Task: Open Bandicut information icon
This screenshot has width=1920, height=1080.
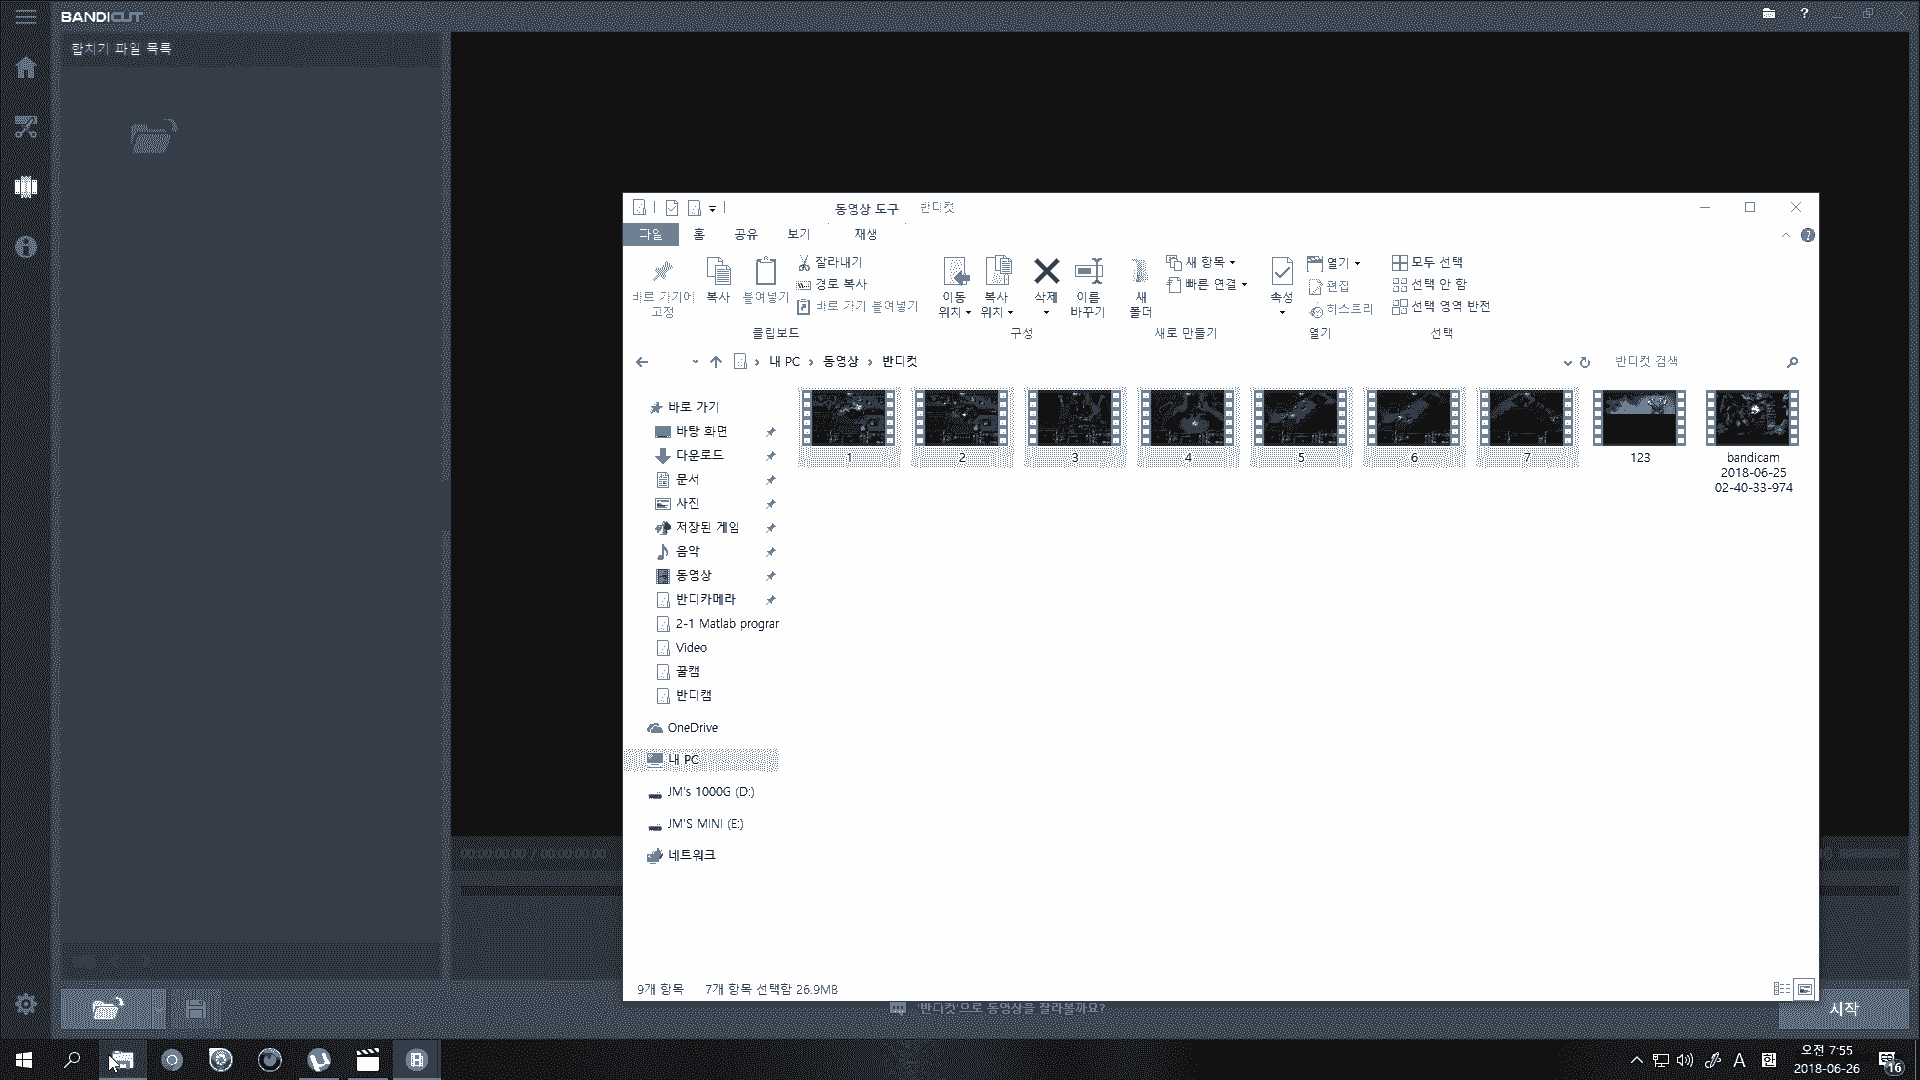Action: (26, 247)
